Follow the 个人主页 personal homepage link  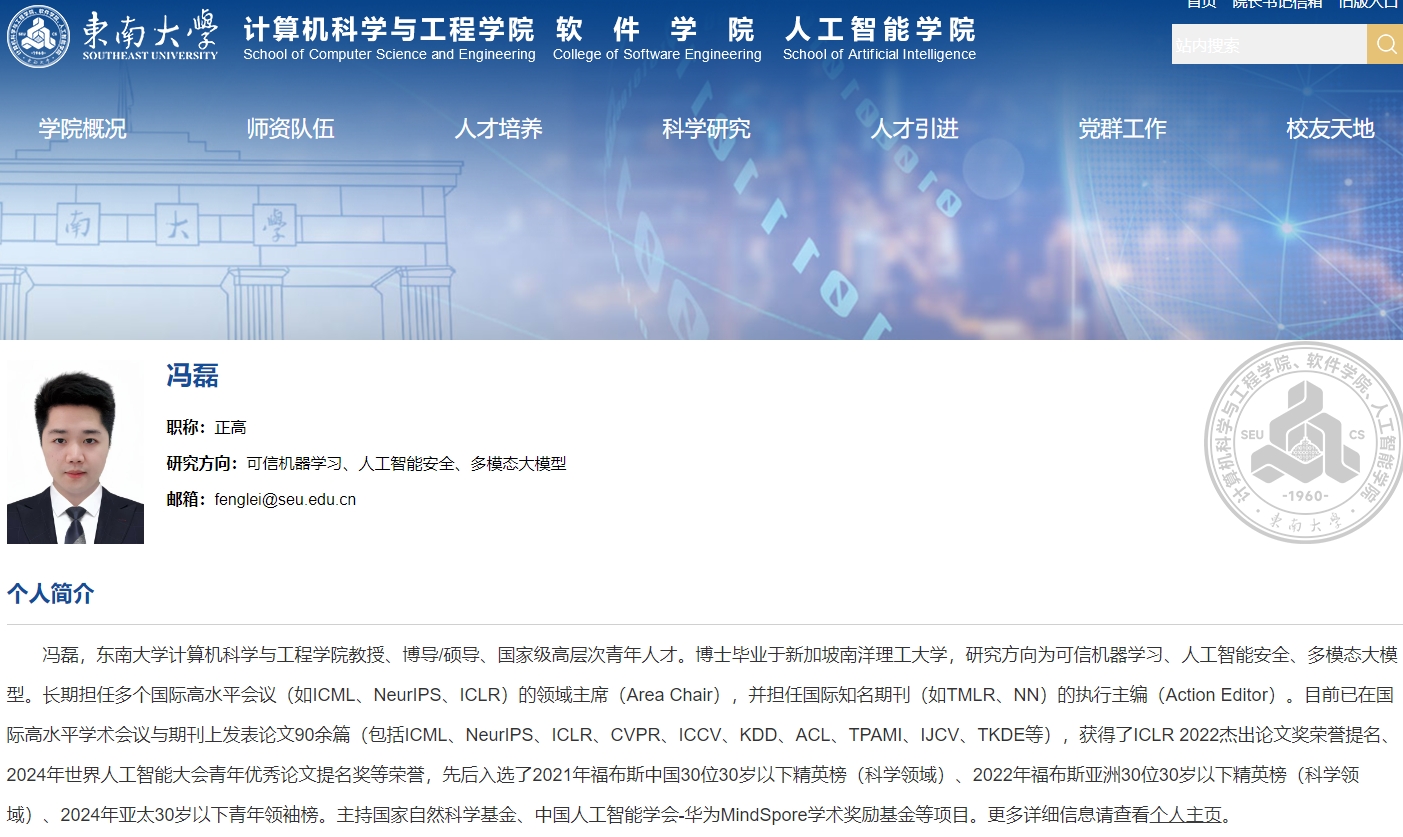tap(1186, 814)
